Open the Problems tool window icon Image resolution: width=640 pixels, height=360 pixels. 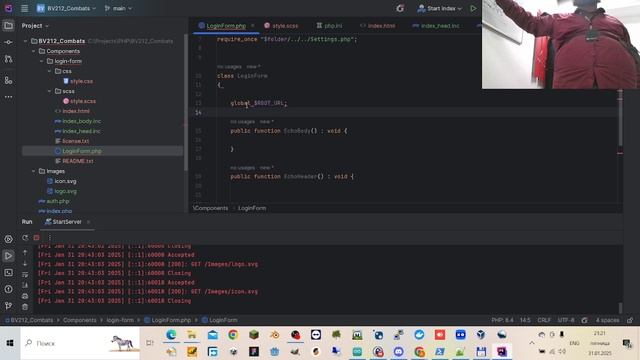8,289
